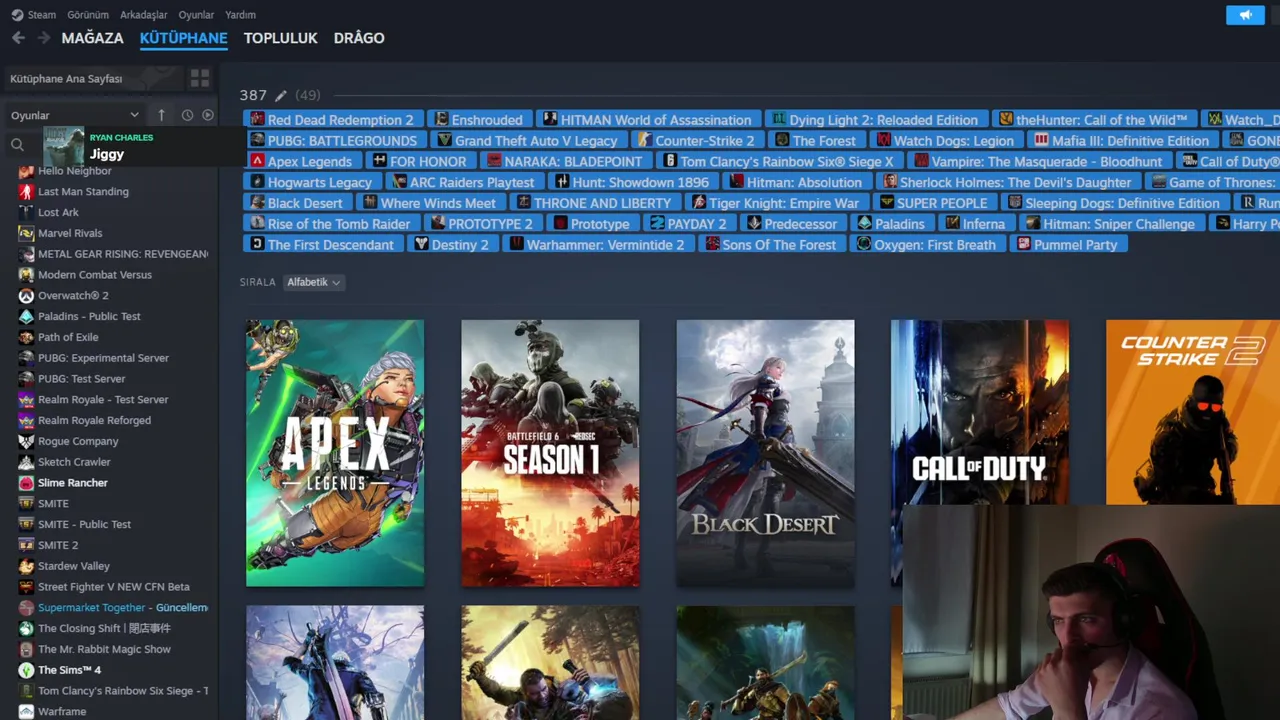Click the PUBG: Test Server icon
The image size is (1280, 720).
26,379
